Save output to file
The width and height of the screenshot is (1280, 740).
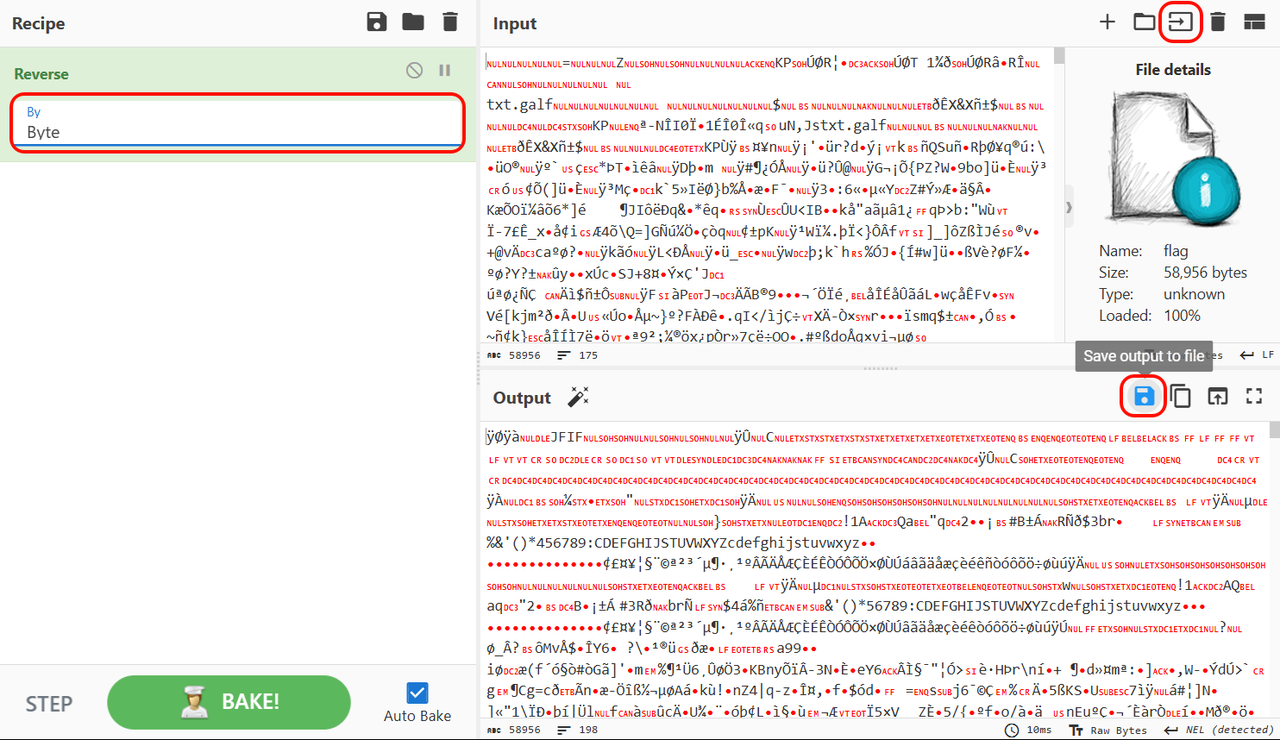[x=1144, y=397]
